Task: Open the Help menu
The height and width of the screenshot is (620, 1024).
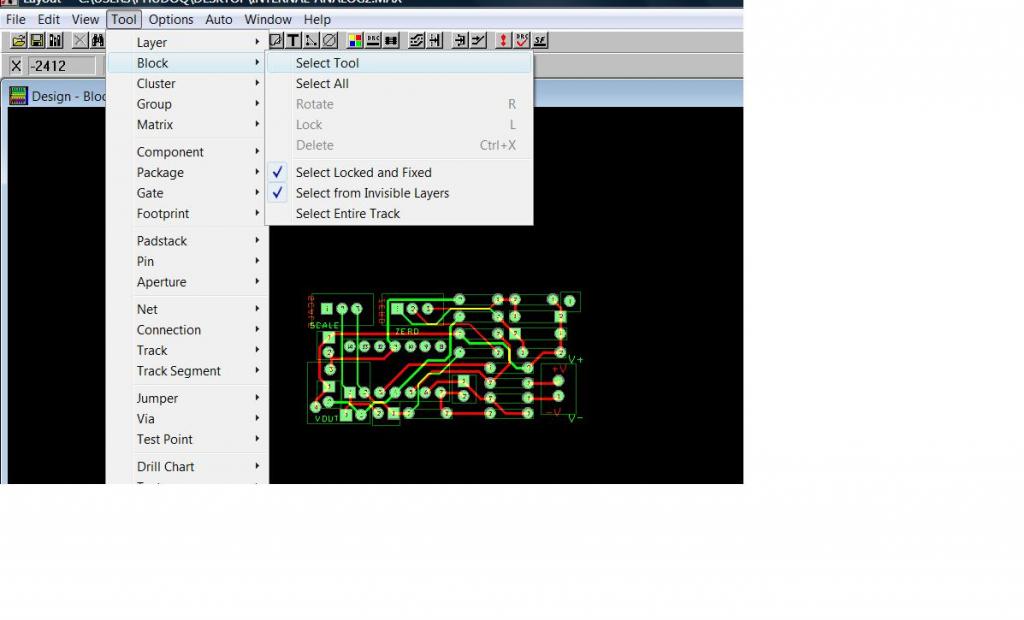Action: pos(317,20)
